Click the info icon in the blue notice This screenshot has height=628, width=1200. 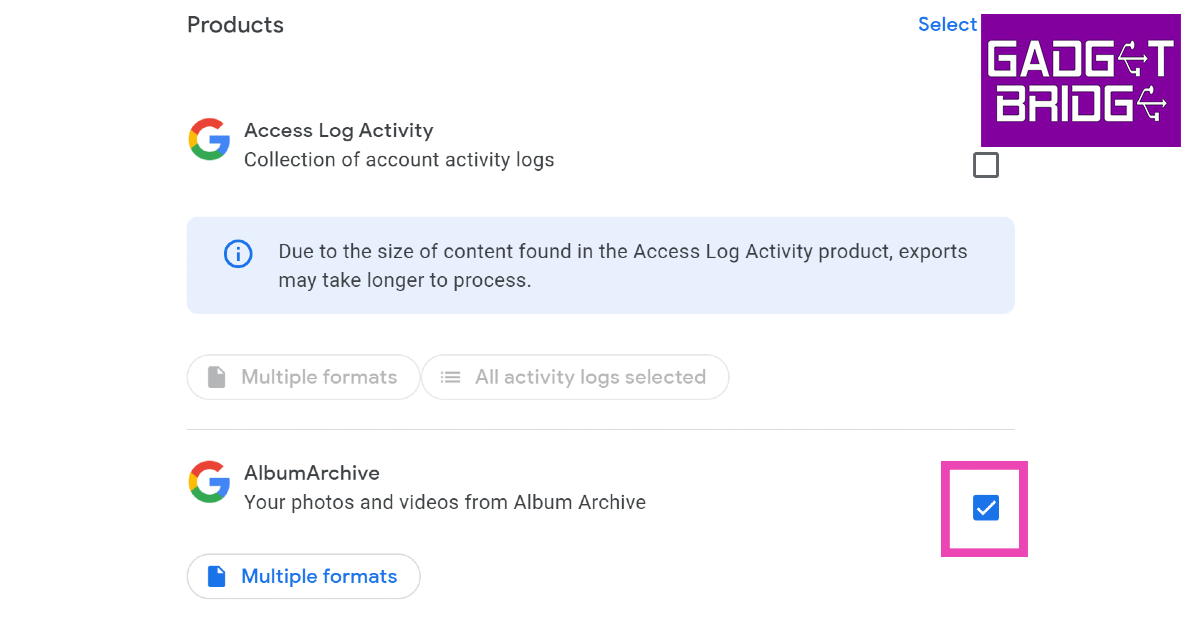pos(237,254)
